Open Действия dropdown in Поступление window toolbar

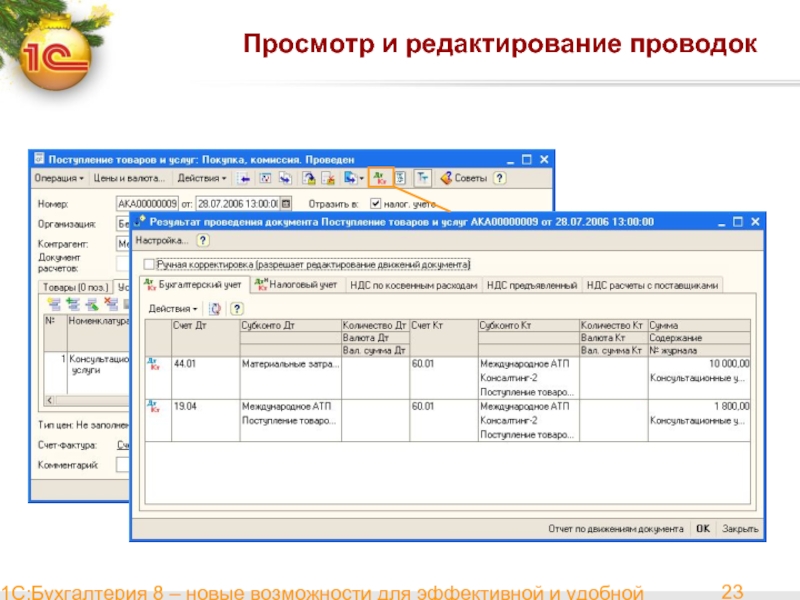click(x=202, y=179)
